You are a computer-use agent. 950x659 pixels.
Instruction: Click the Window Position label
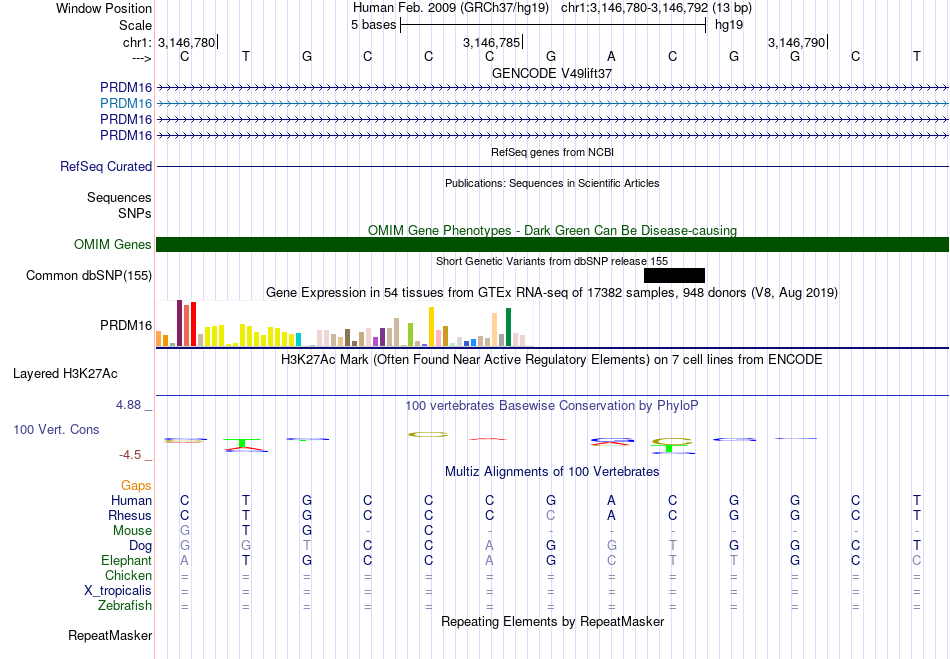pos(104,8)
